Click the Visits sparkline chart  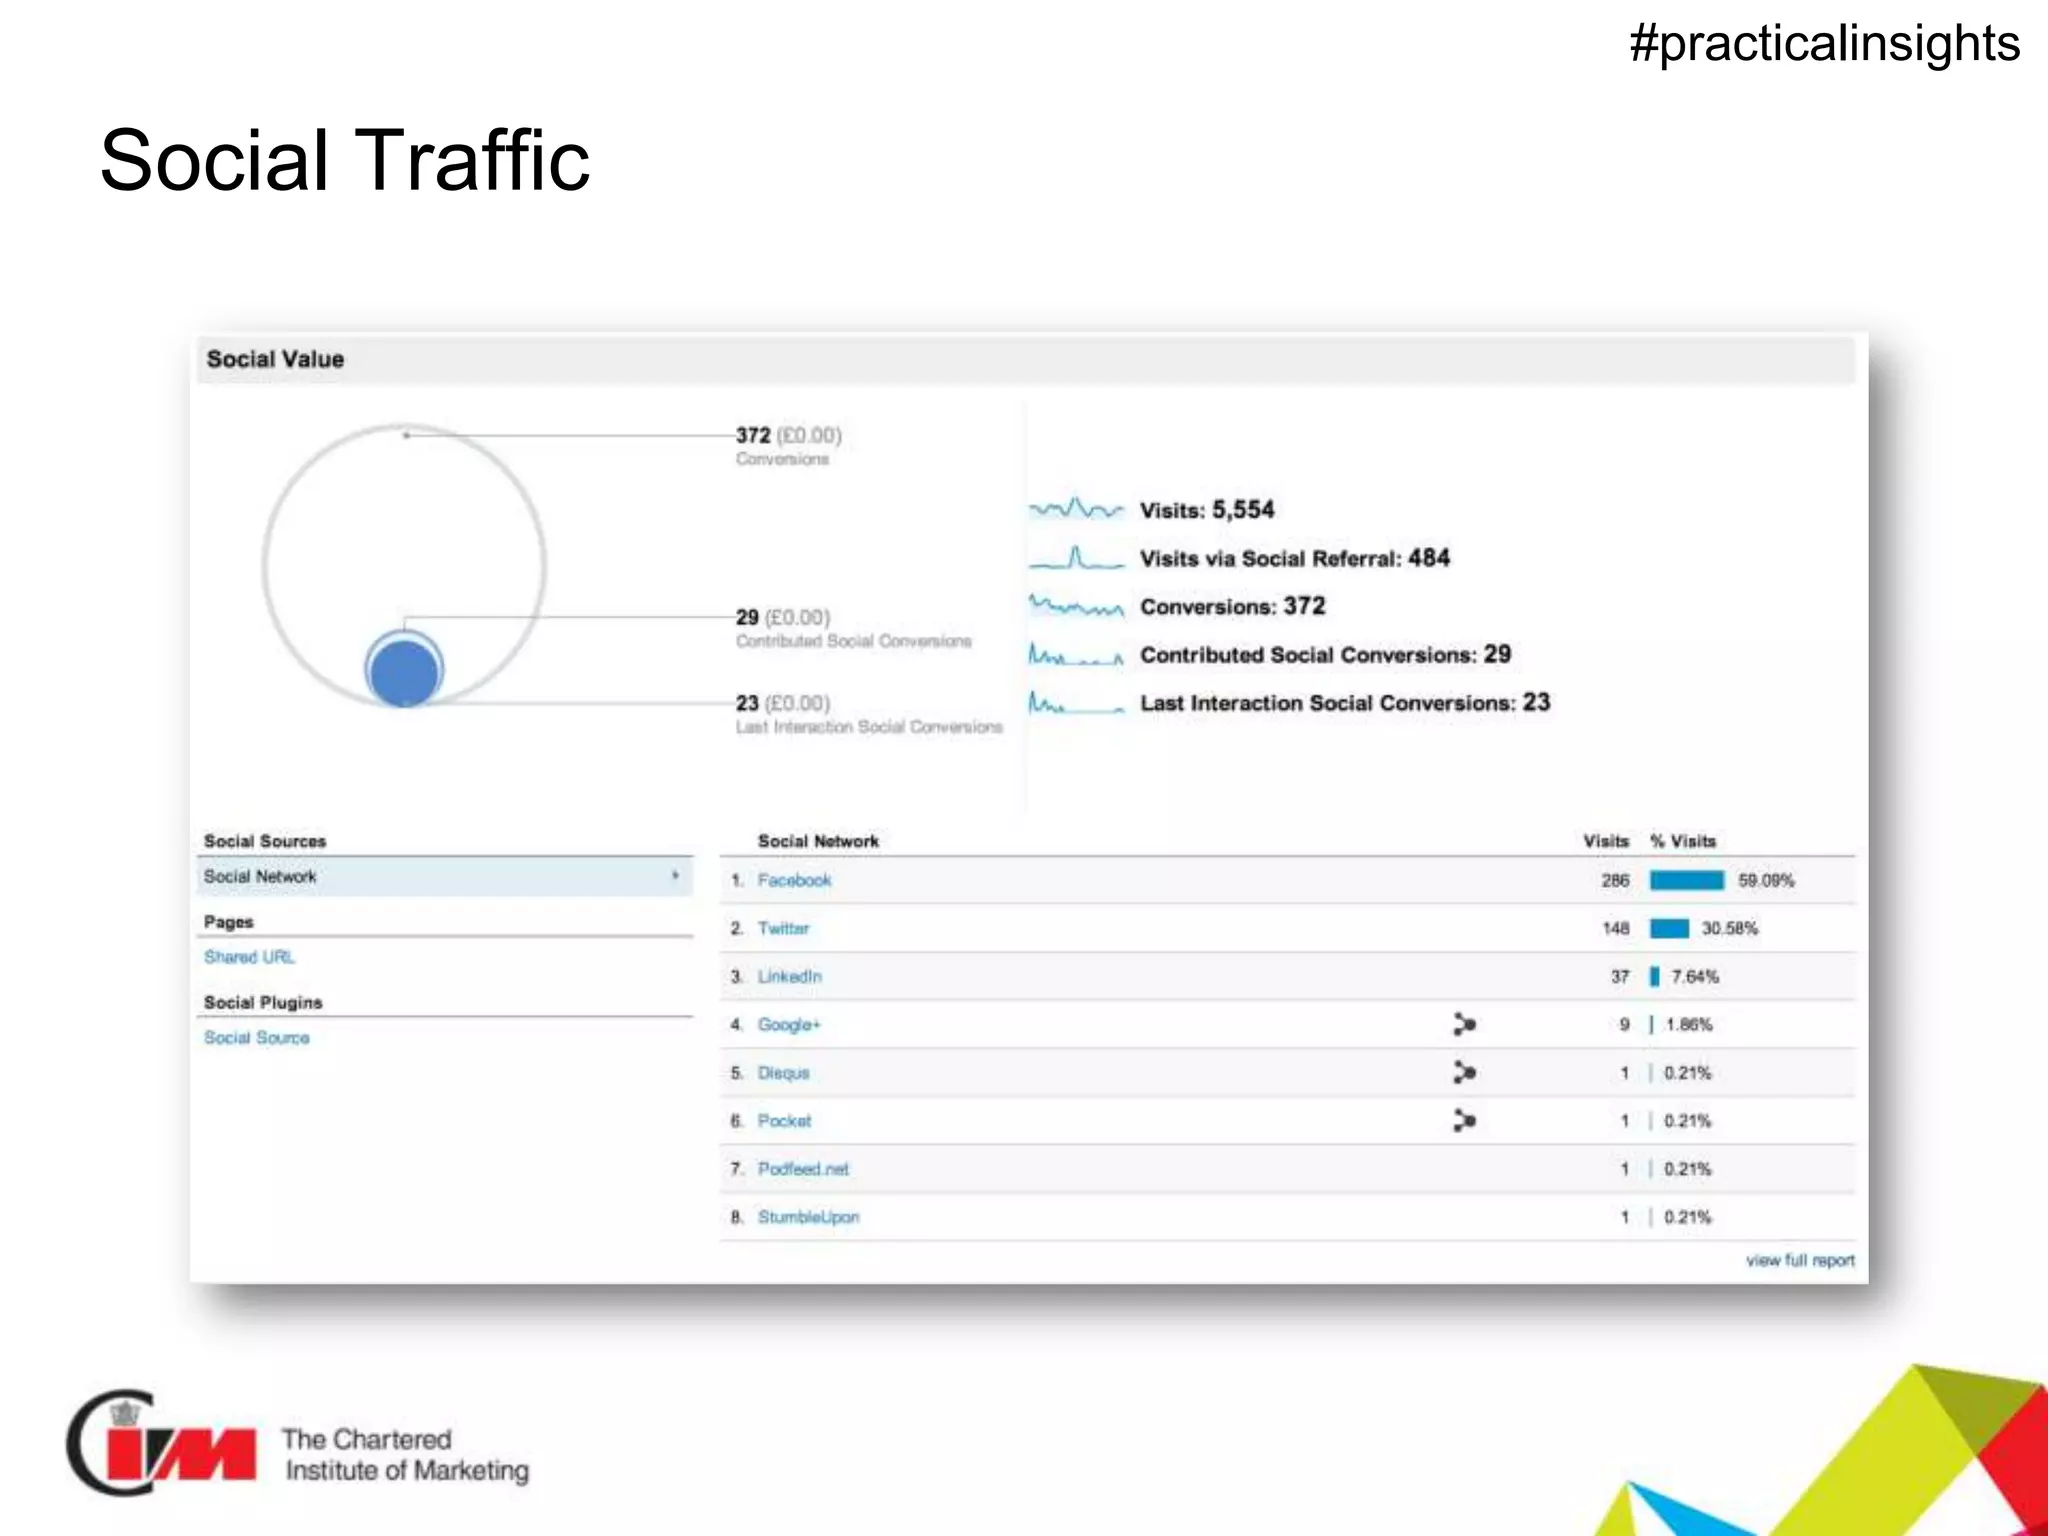[x=1076, y=509]
